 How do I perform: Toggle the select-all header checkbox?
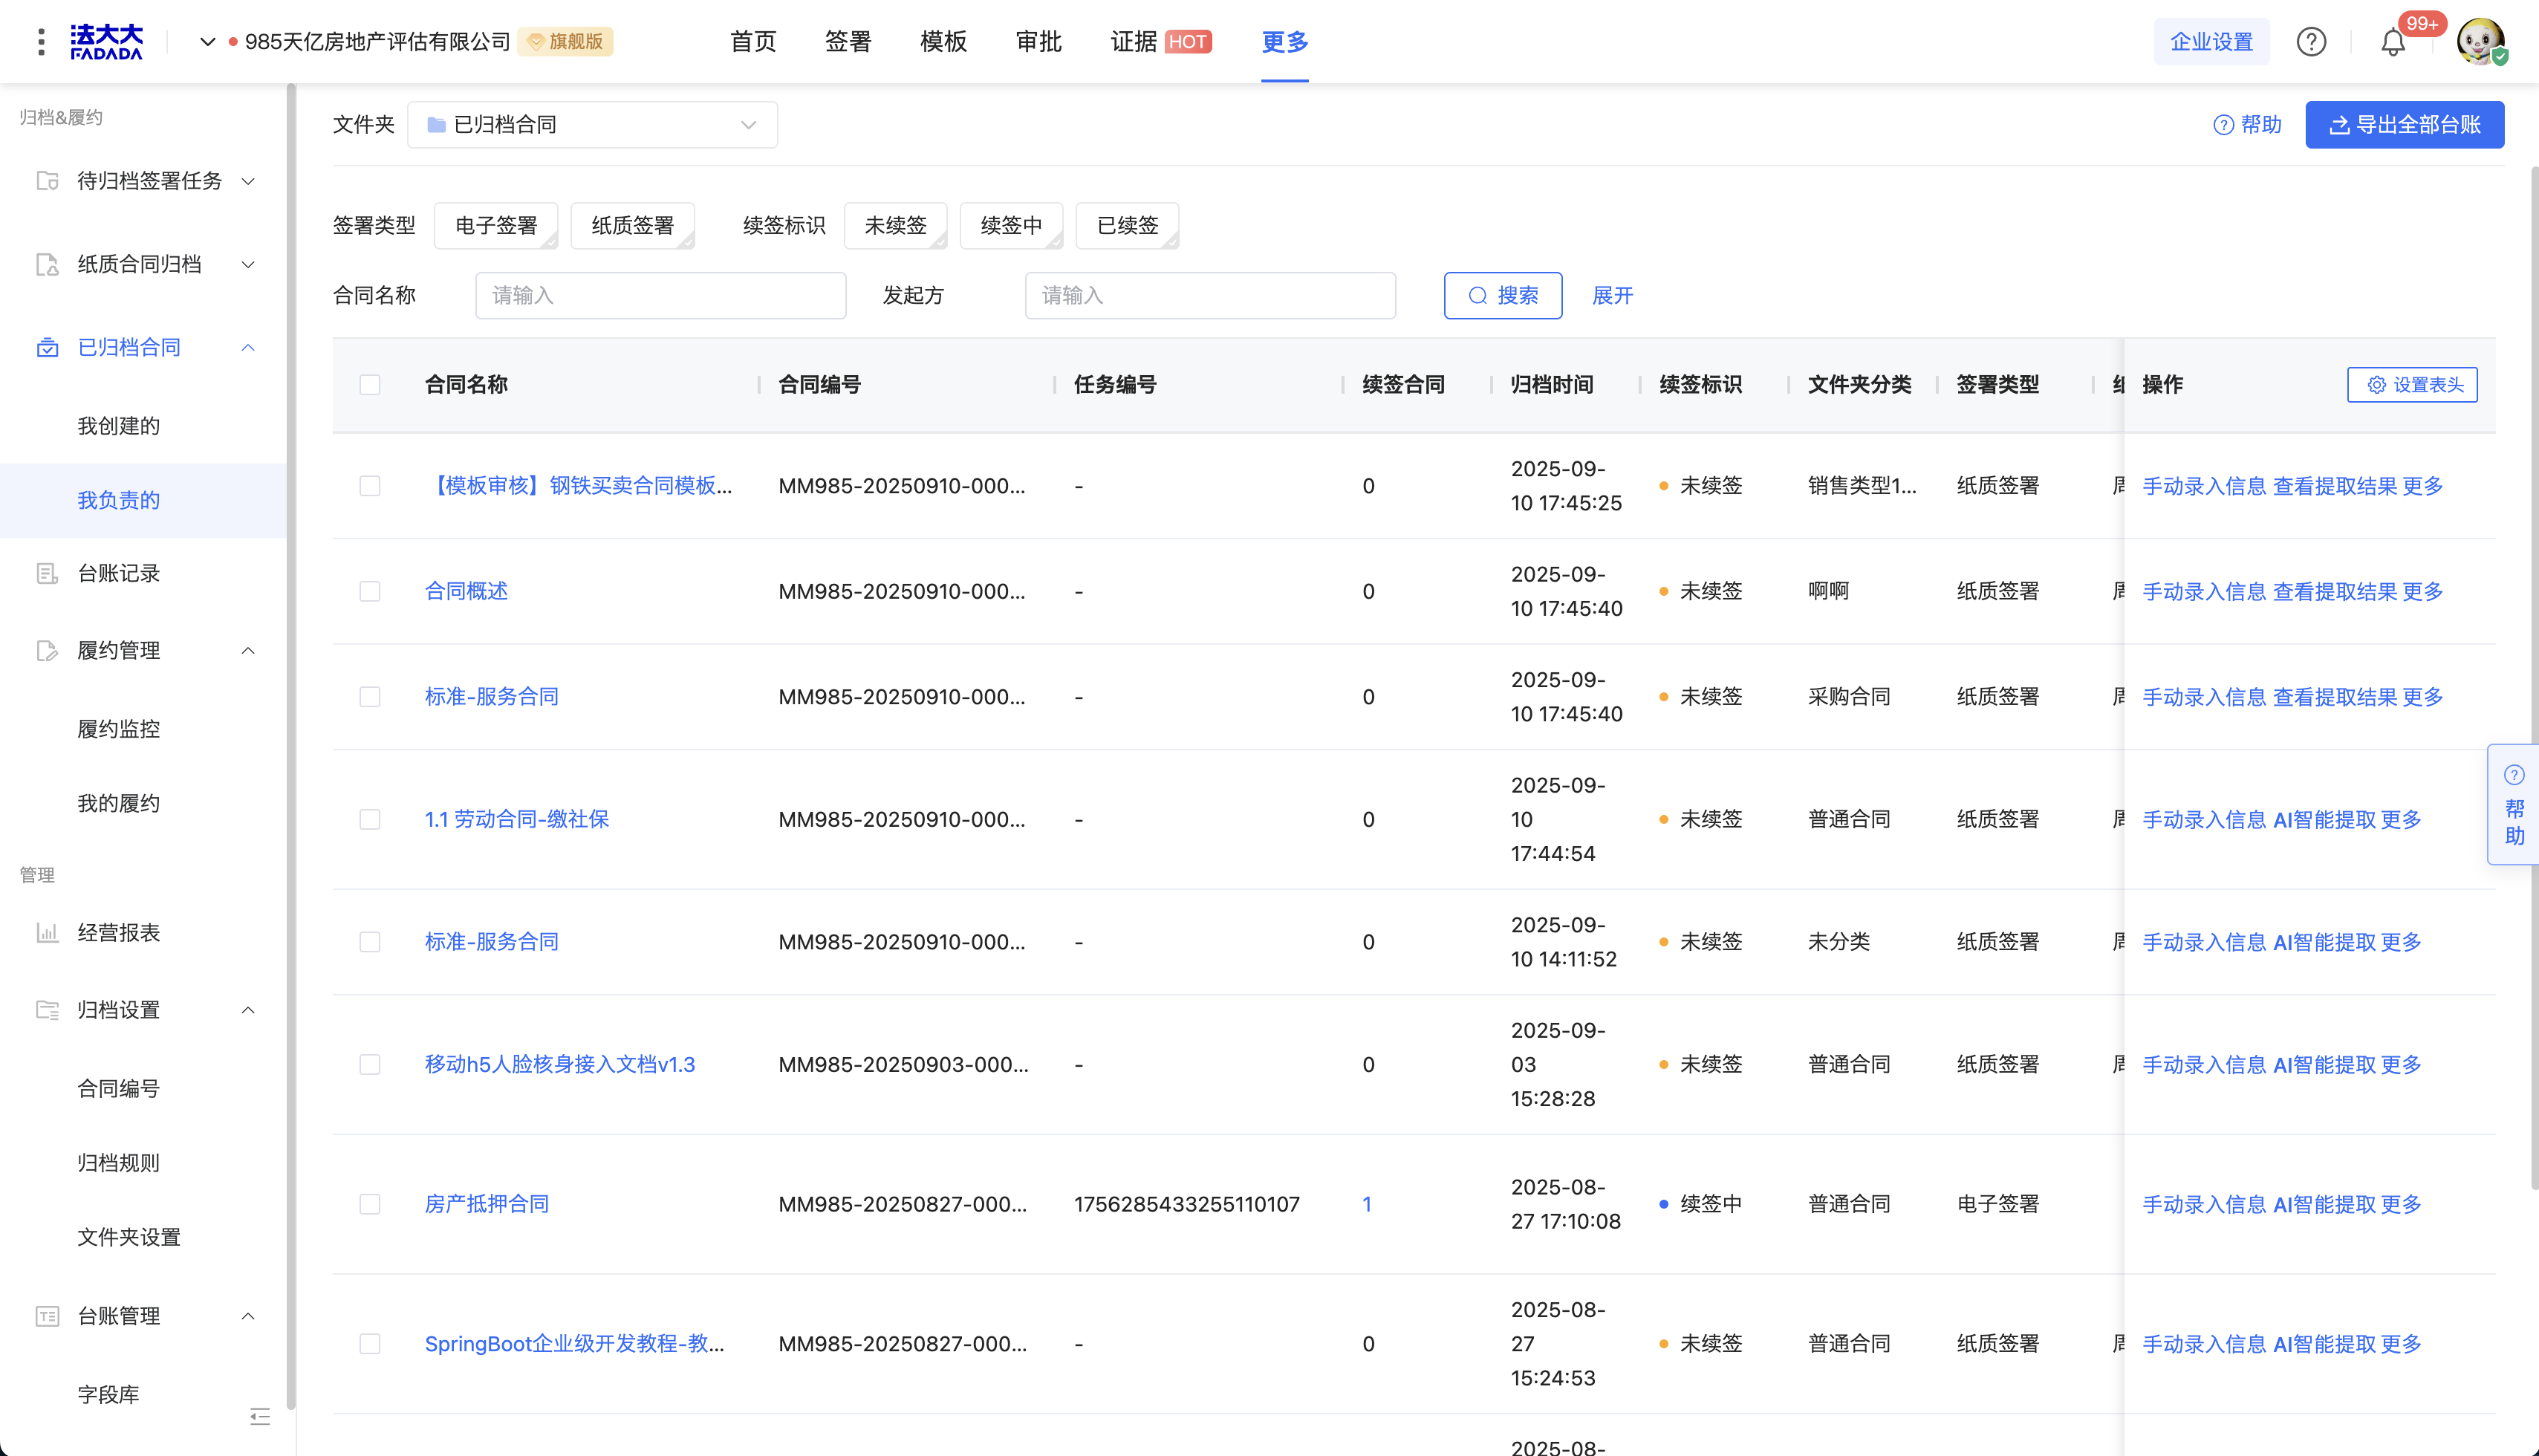370,385
